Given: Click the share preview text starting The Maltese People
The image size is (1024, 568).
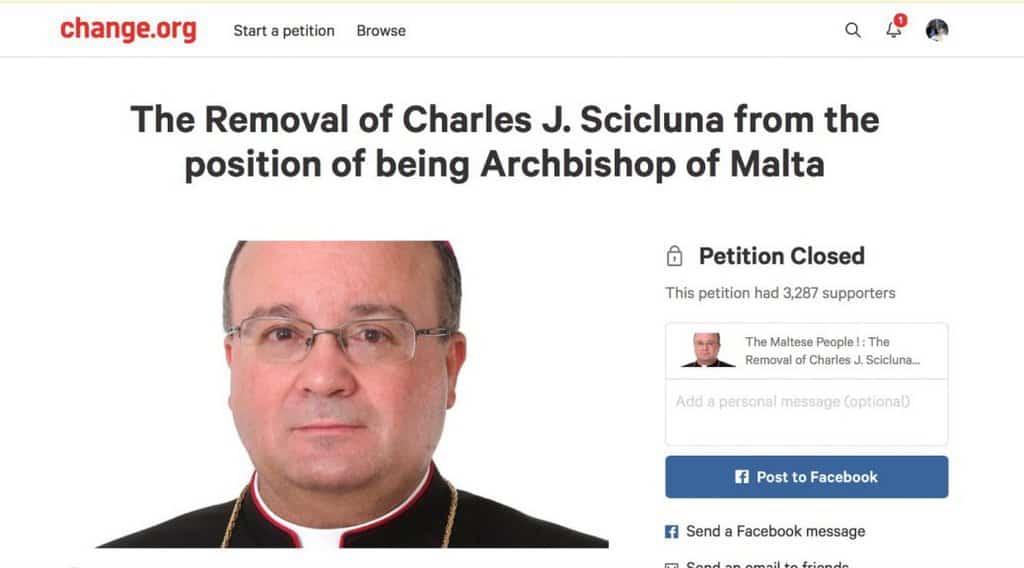Looking at the screenshot, I should coord(831,350).
